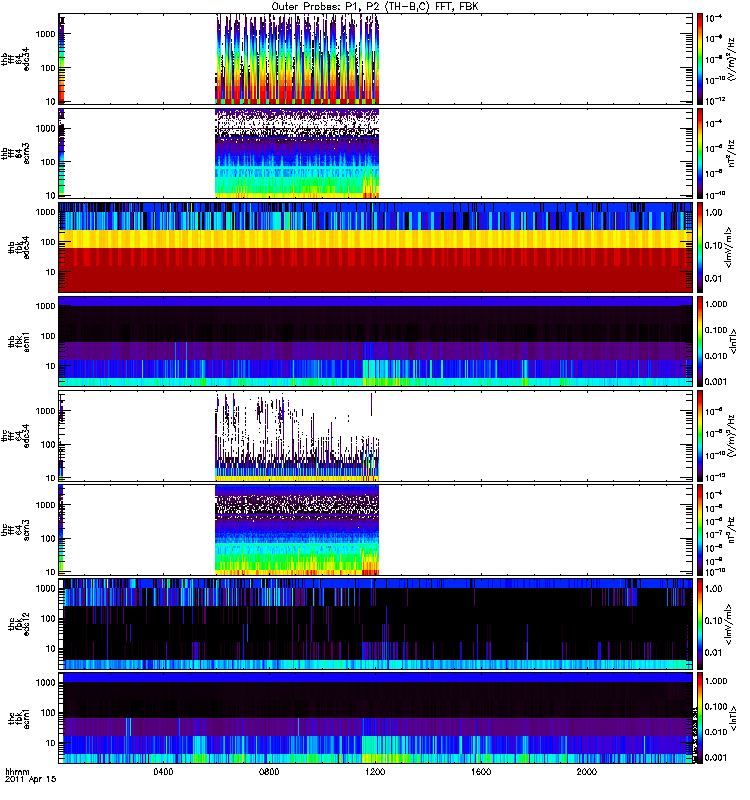
Task: Click the nT²/Hz unit label of the thc scm3 panel
Action: 731,530
